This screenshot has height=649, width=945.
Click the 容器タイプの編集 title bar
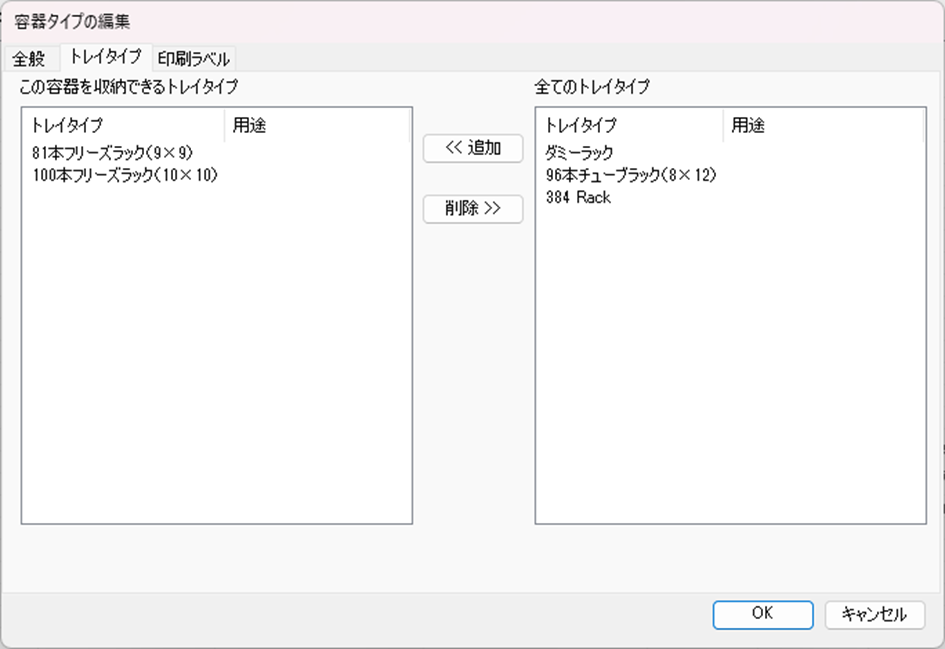coord(400,21)
